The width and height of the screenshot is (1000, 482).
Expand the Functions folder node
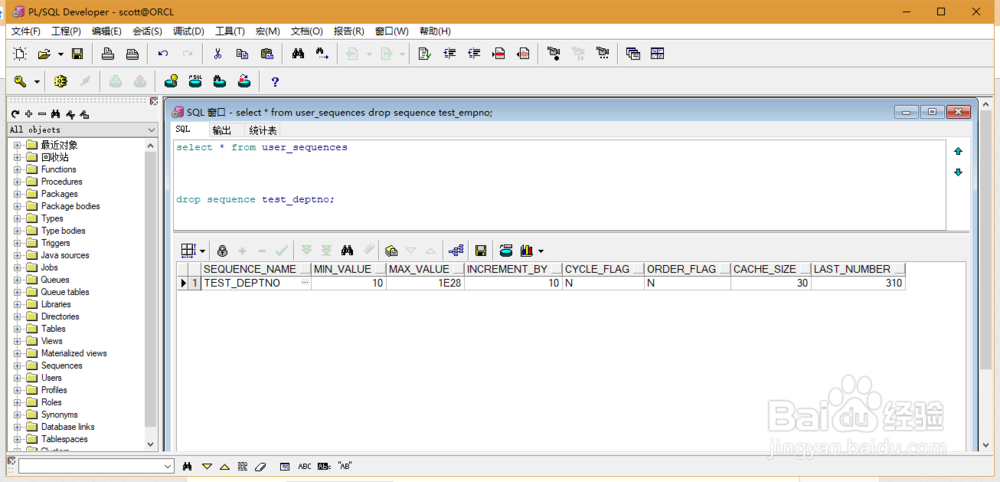17,170
